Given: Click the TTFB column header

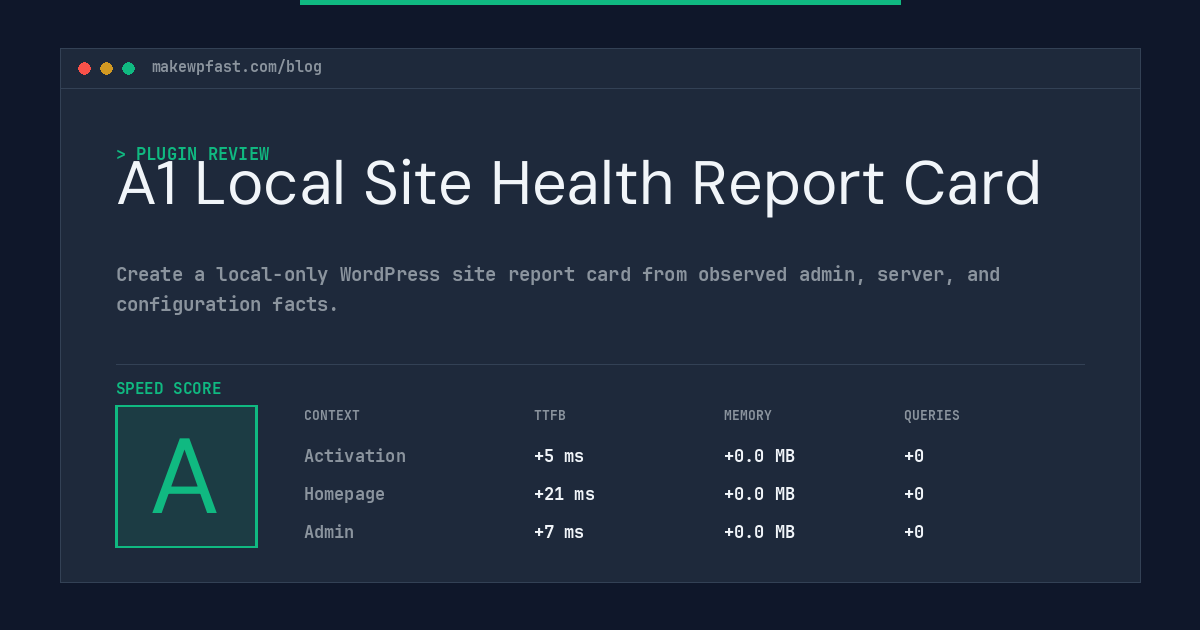Looking at the screenshot, I should point(550,416).
